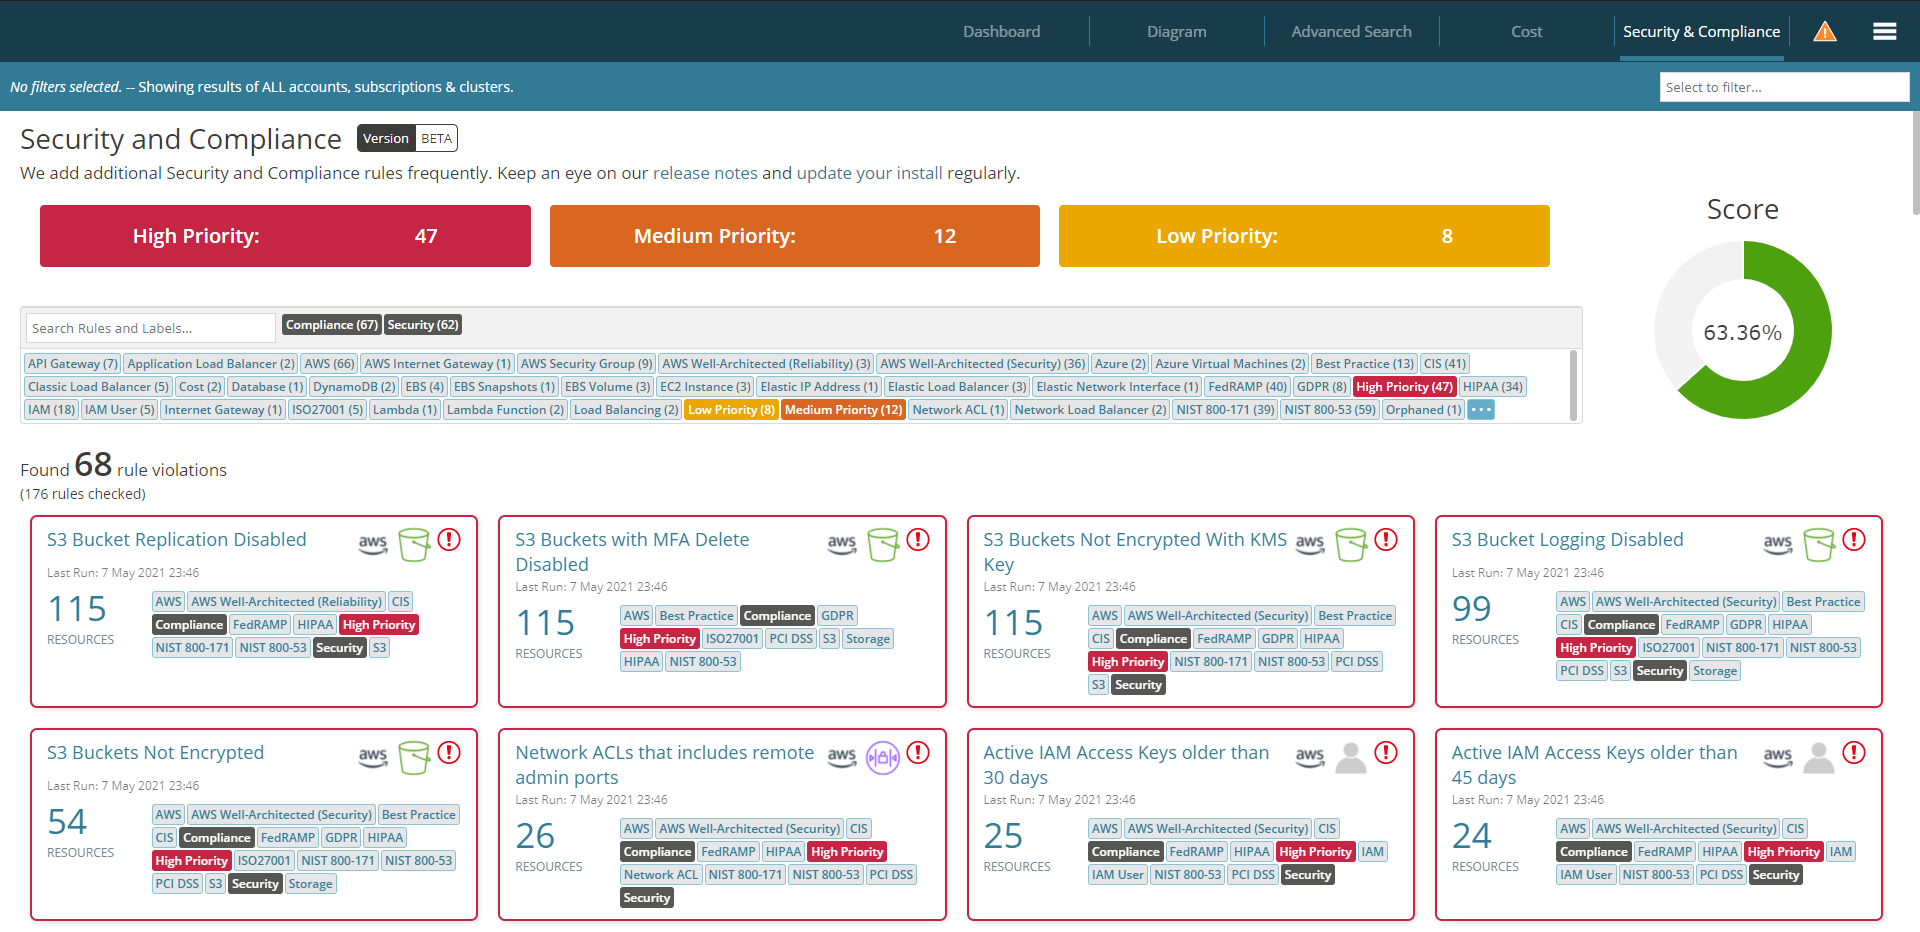
Task: Select the NIST 800-53 (59) label
Action: click(x=1330, y=410)
